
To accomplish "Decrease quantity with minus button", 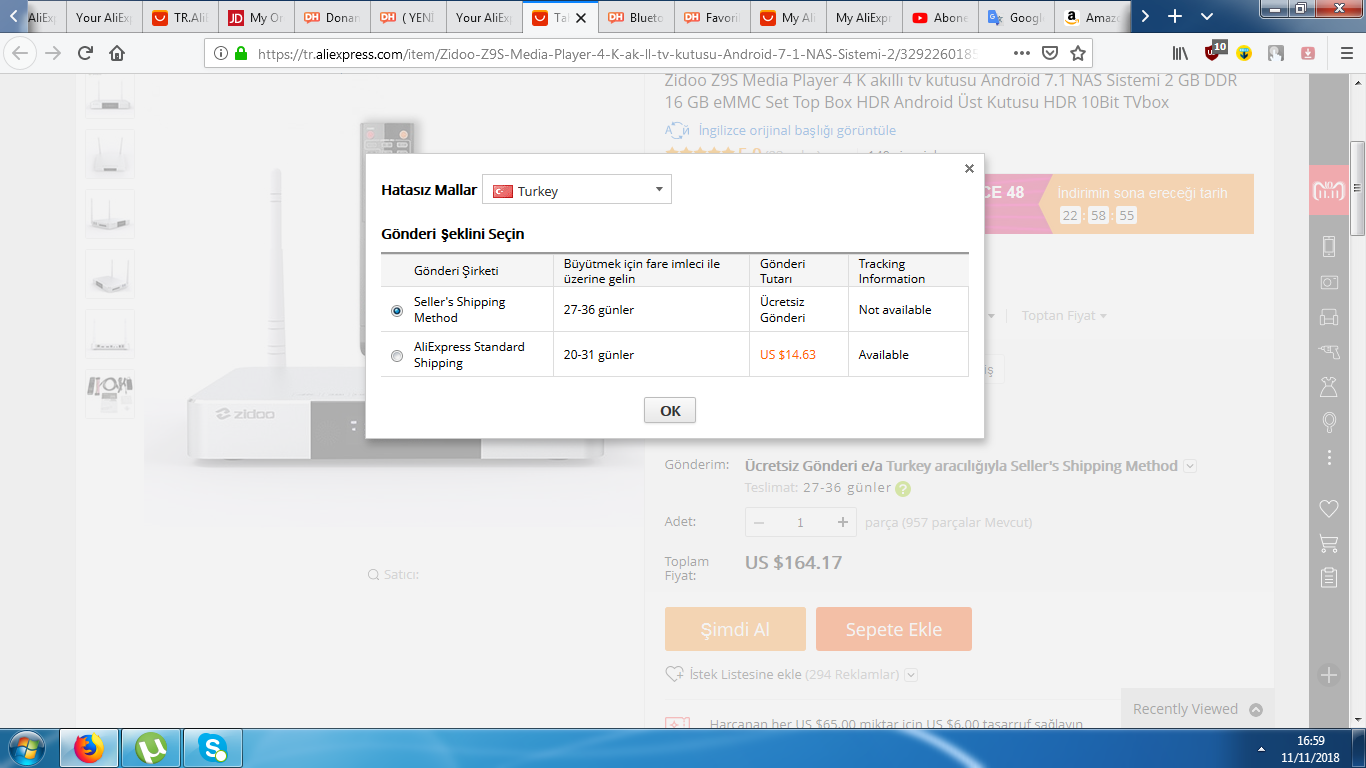I will [759, 522].
